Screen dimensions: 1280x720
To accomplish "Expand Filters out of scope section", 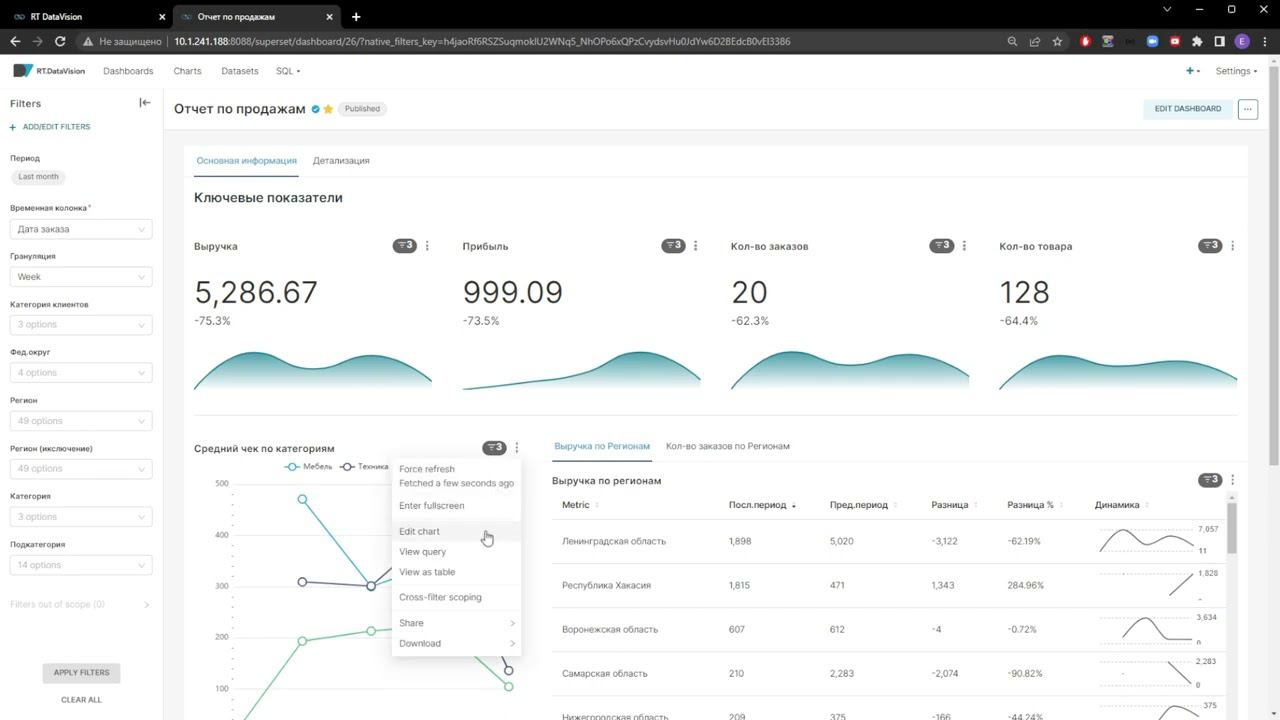I will (x=80, y=604).
